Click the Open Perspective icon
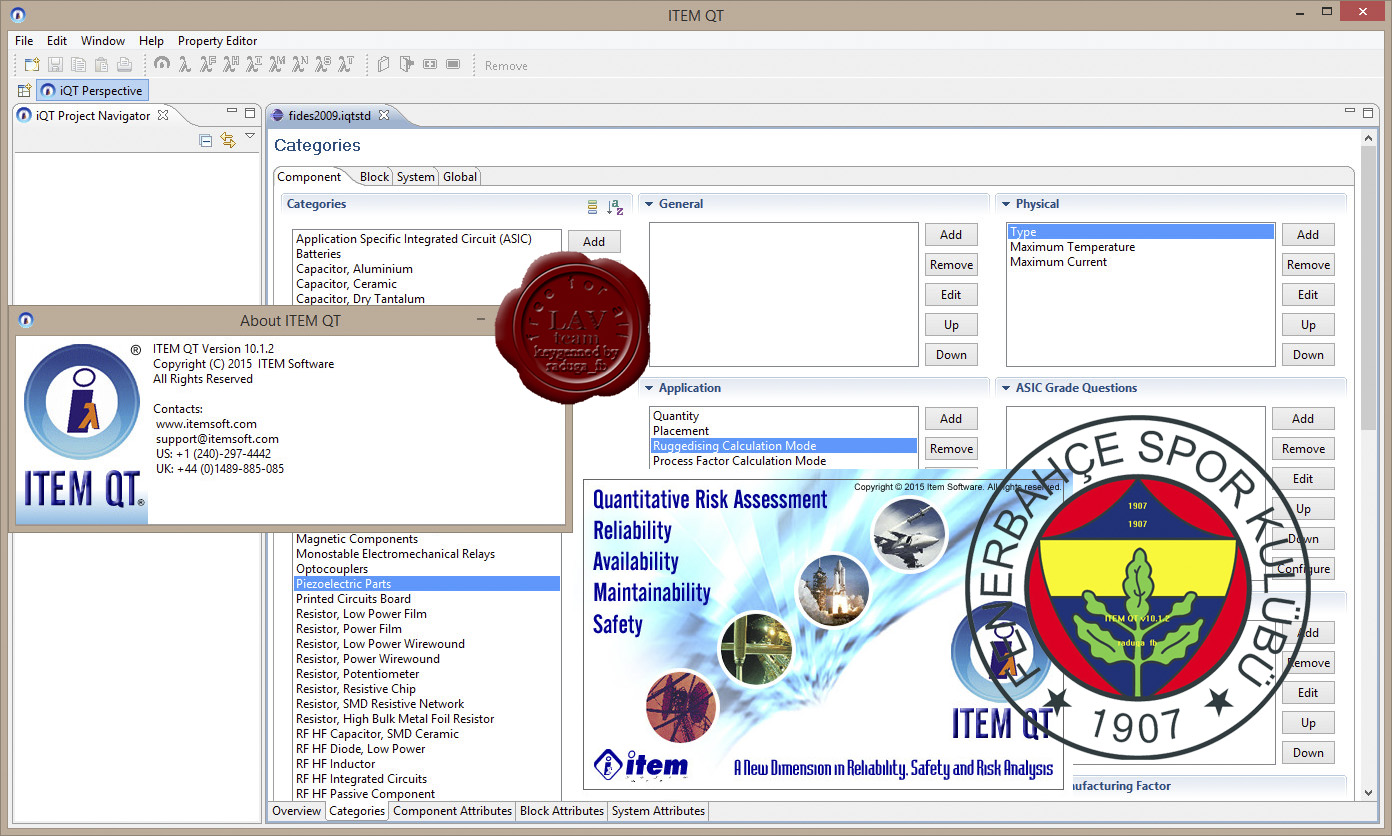Screen dimensions: 1392x836 point(24,90)
